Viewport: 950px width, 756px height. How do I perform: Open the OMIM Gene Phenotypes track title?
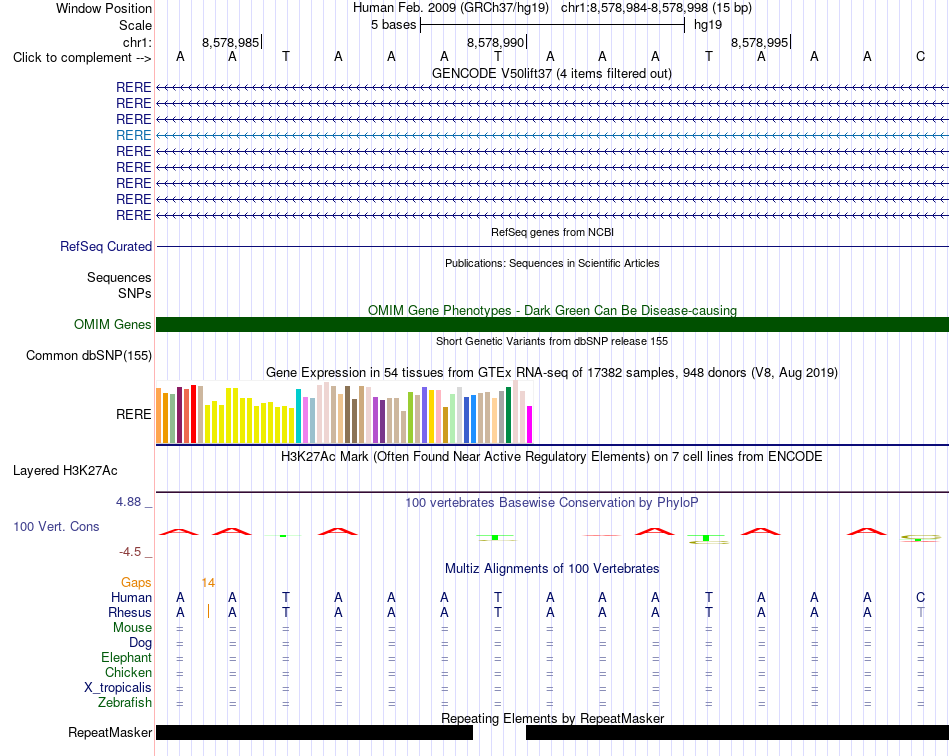[552, 310]
